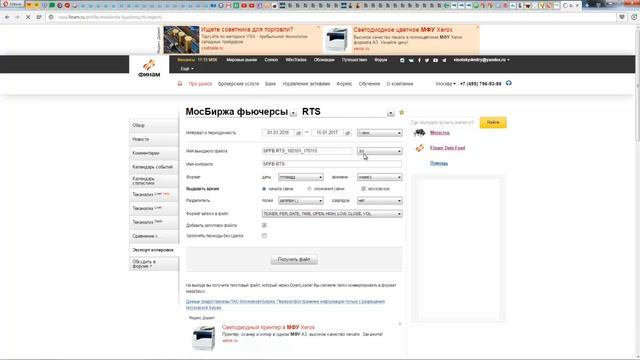Image resolution: width=640 pixels, height=360 pixels.
Task: Open the market dropdown next to МосБиржа фьючерсы
Action: [293, 113]
